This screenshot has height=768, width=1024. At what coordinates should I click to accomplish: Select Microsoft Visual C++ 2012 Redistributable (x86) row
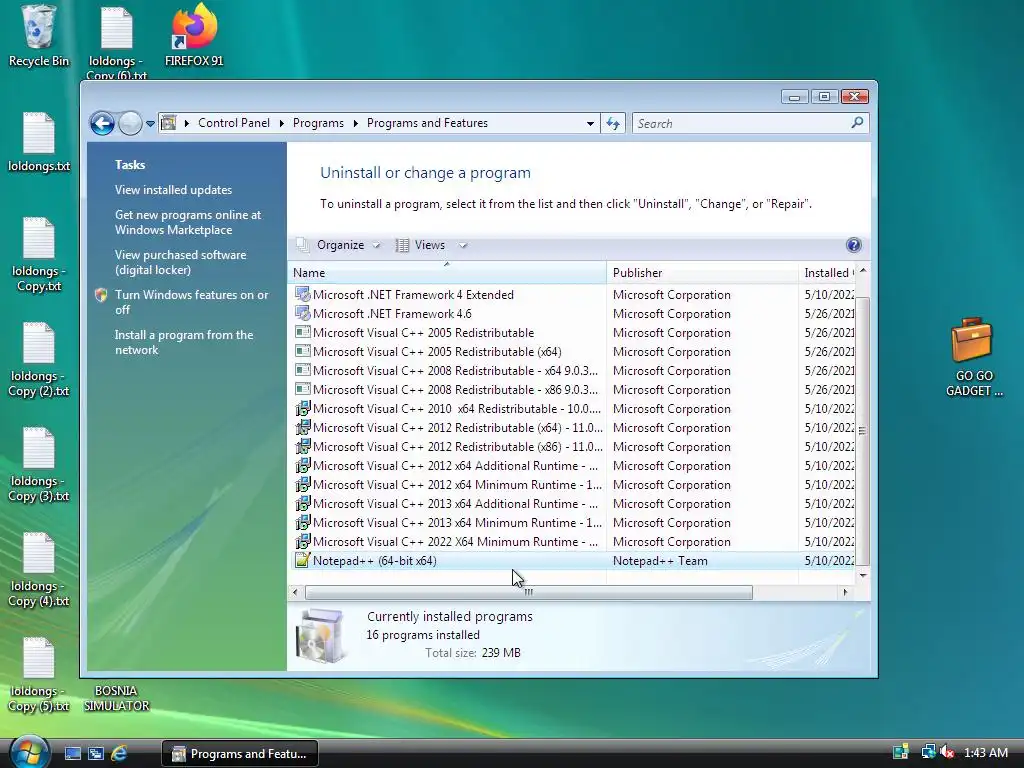click(x=571, y=447)
